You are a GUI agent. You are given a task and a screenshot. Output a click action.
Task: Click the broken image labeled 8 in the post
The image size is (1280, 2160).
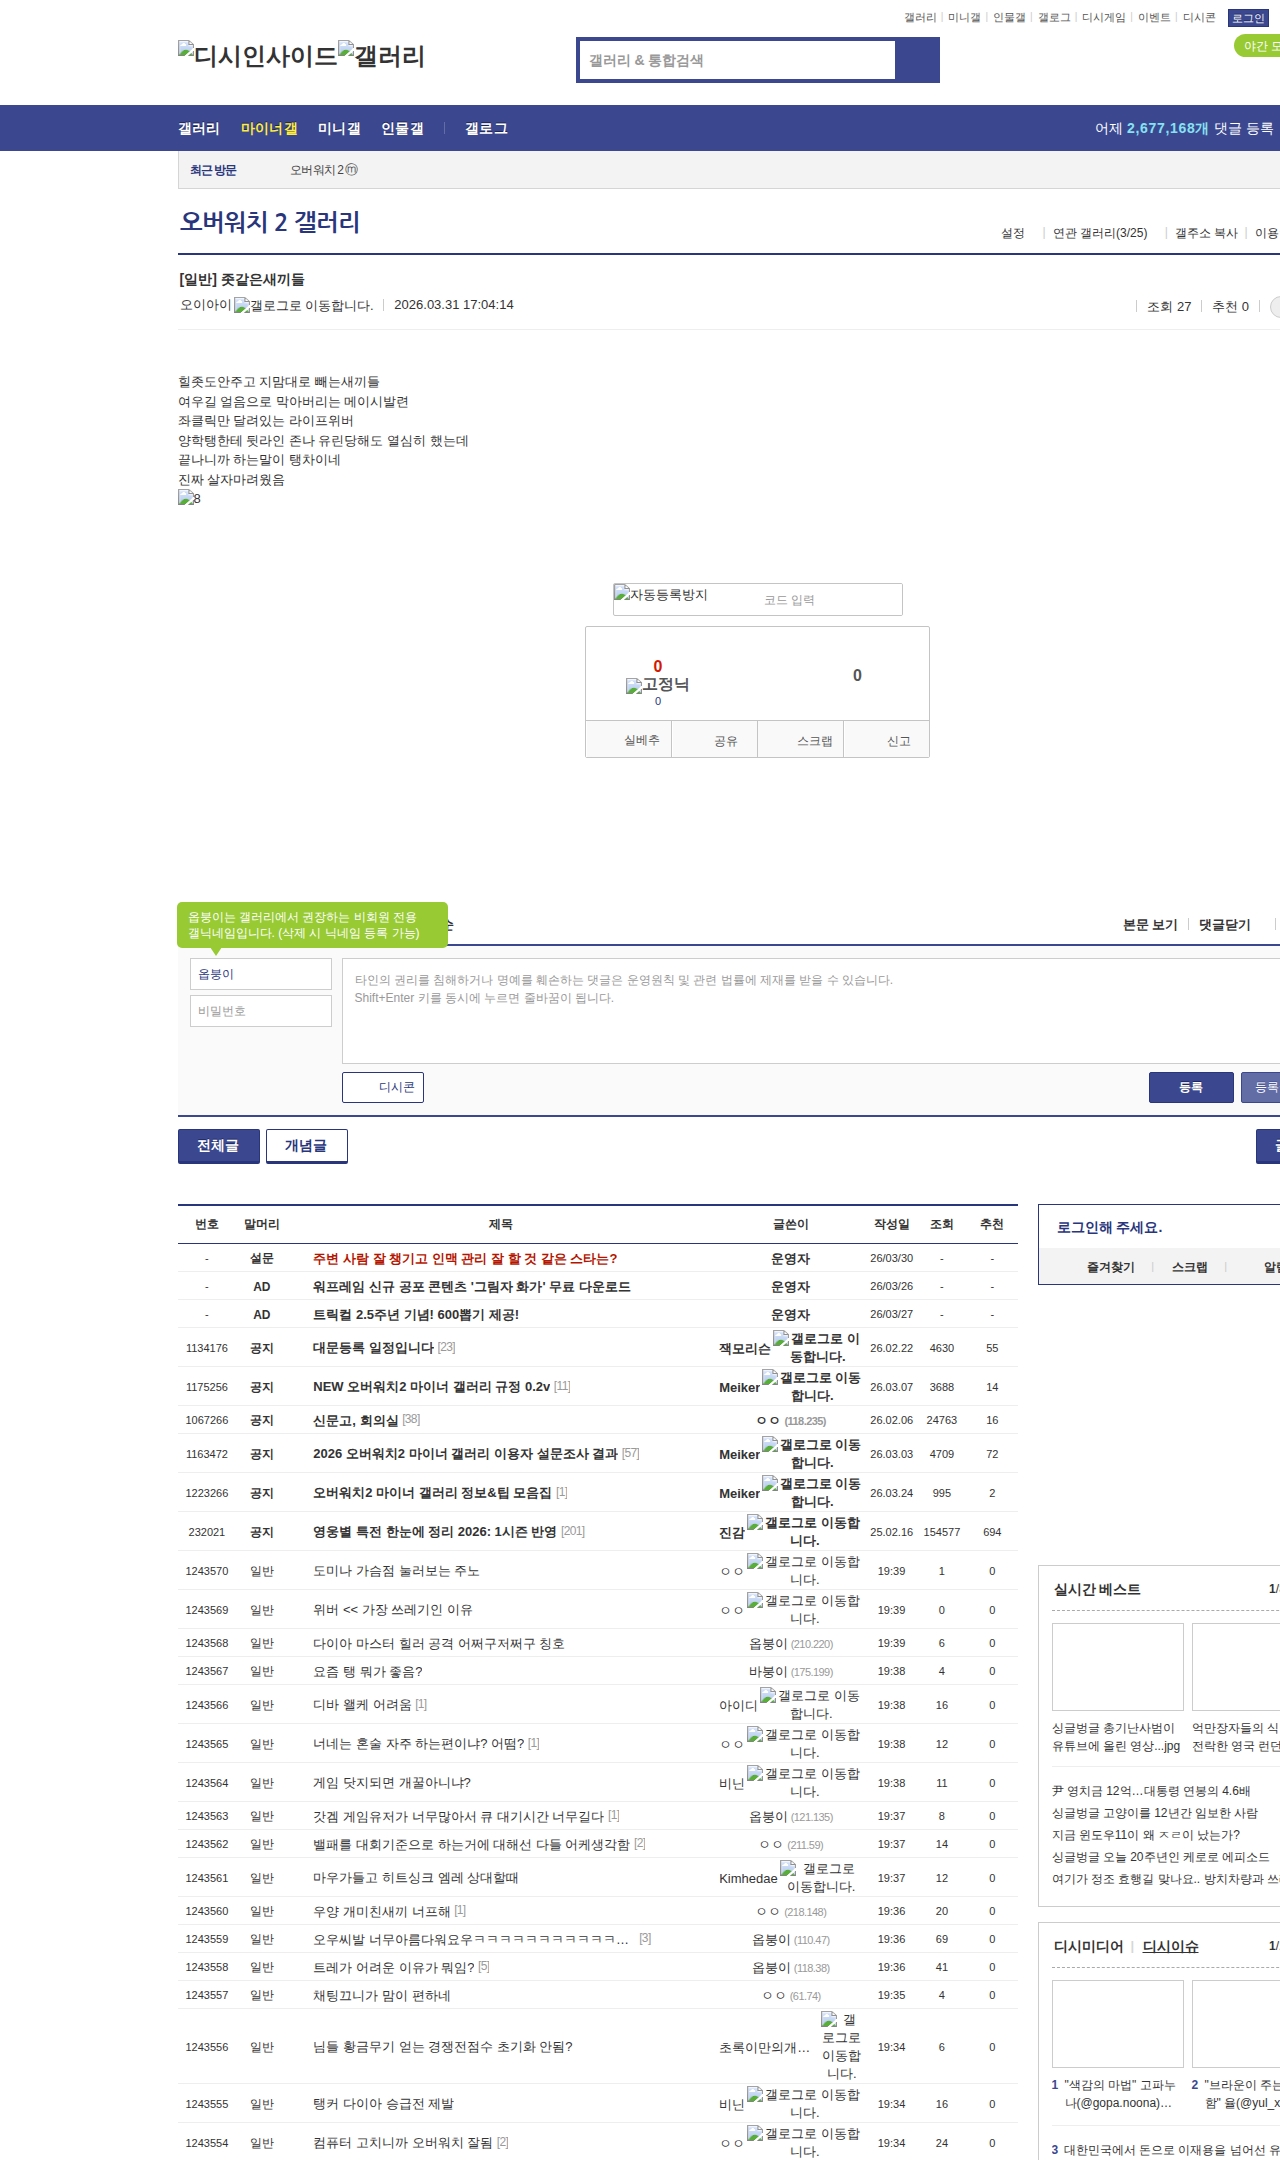pyautogui.click(x=189, y=498)
